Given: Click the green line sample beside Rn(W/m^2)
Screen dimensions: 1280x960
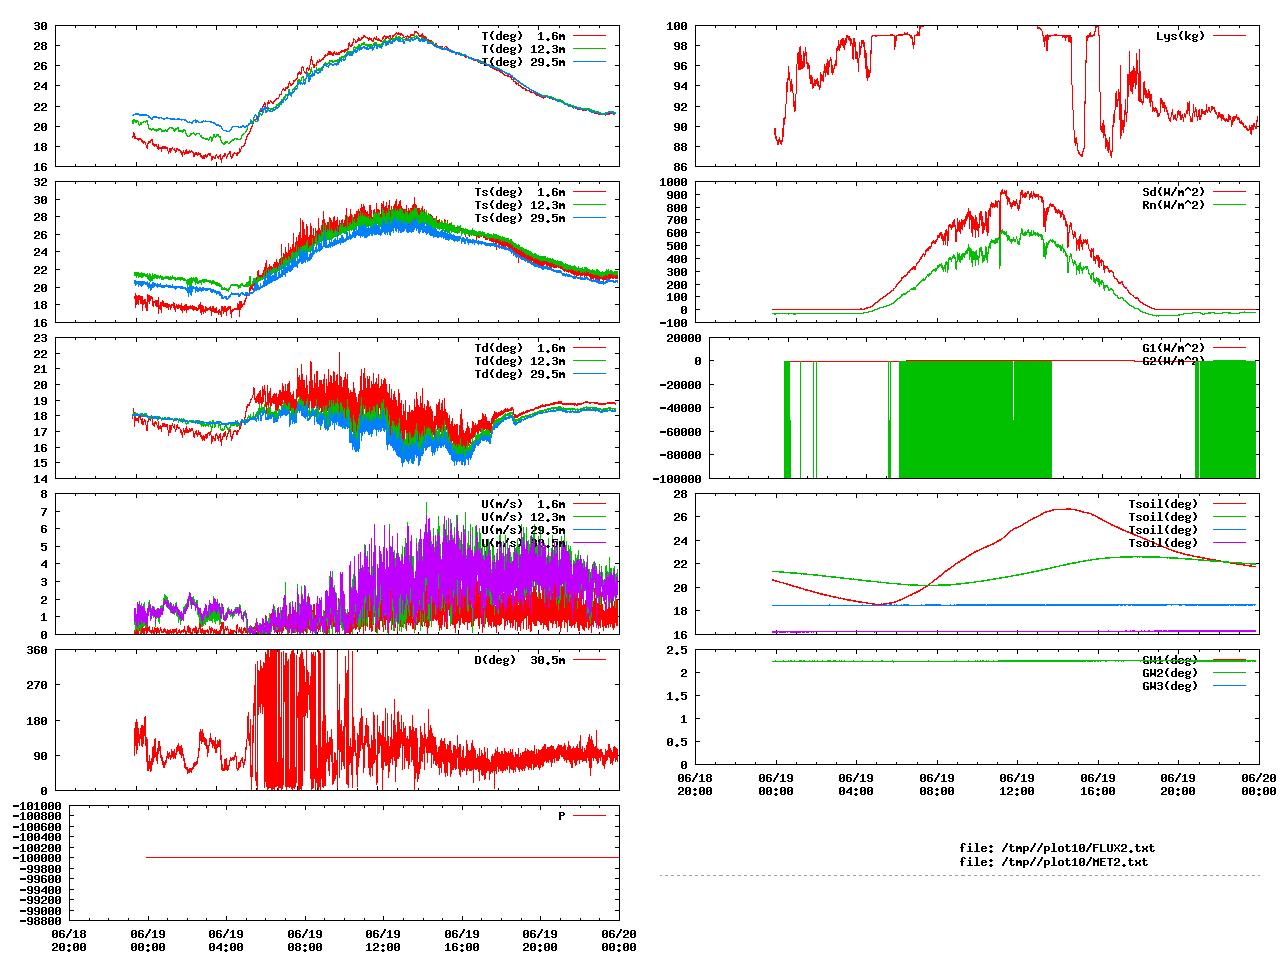Looking at the screenshot, I should click(x=1230, y=205).
